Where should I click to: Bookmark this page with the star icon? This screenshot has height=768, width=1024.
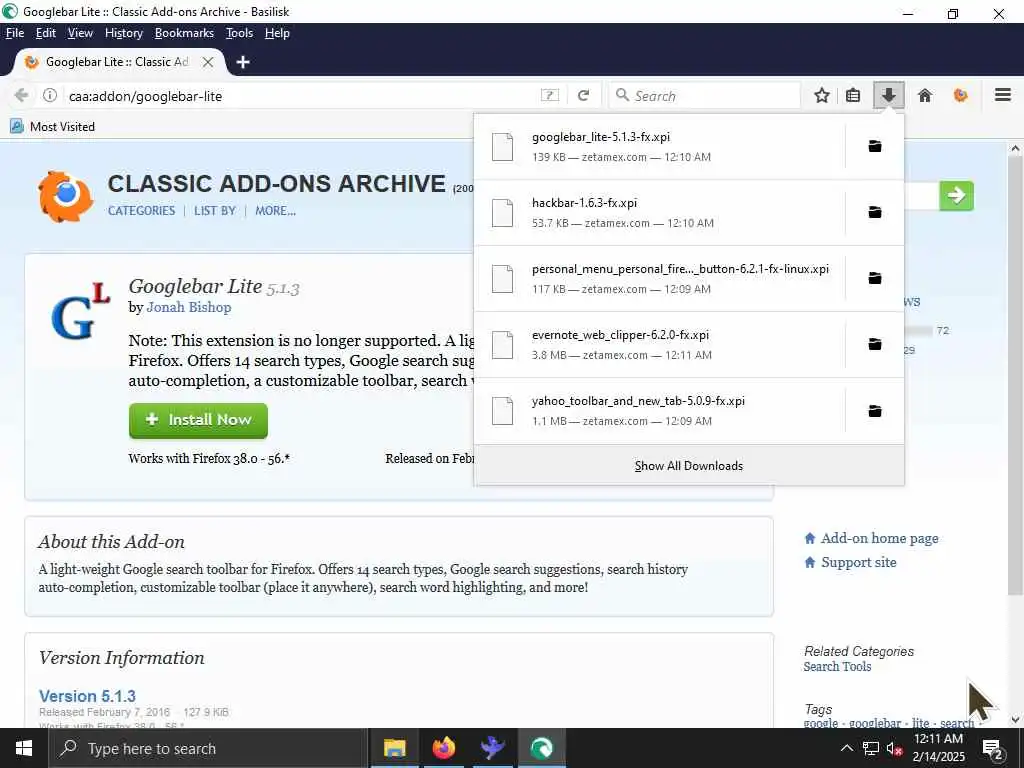(822, 96)
